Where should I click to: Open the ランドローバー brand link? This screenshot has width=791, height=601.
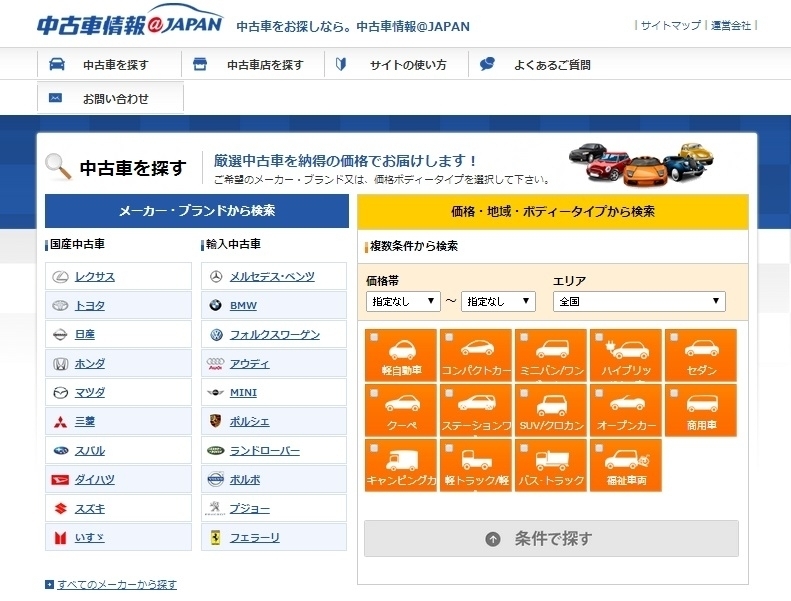click(x=265, y=451)
